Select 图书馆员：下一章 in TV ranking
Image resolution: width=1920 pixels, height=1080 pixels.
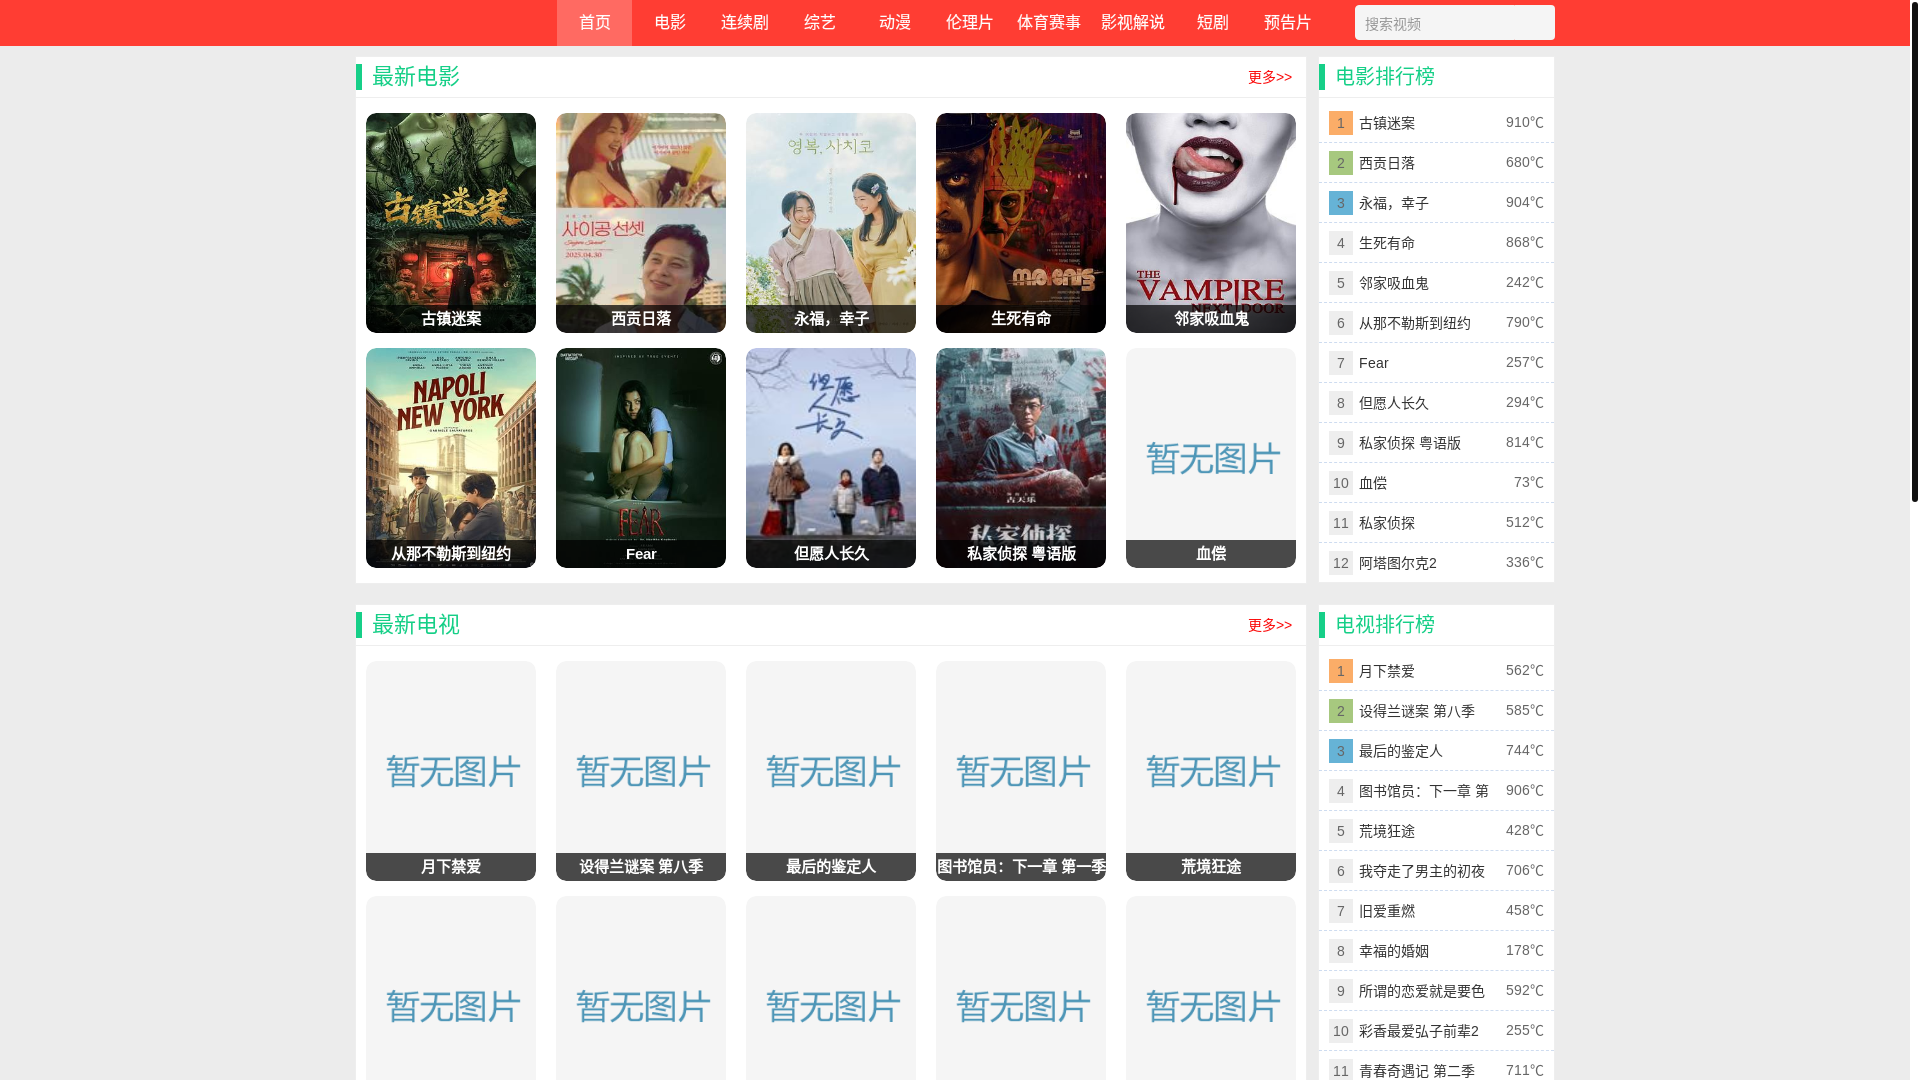[1423, 791]
